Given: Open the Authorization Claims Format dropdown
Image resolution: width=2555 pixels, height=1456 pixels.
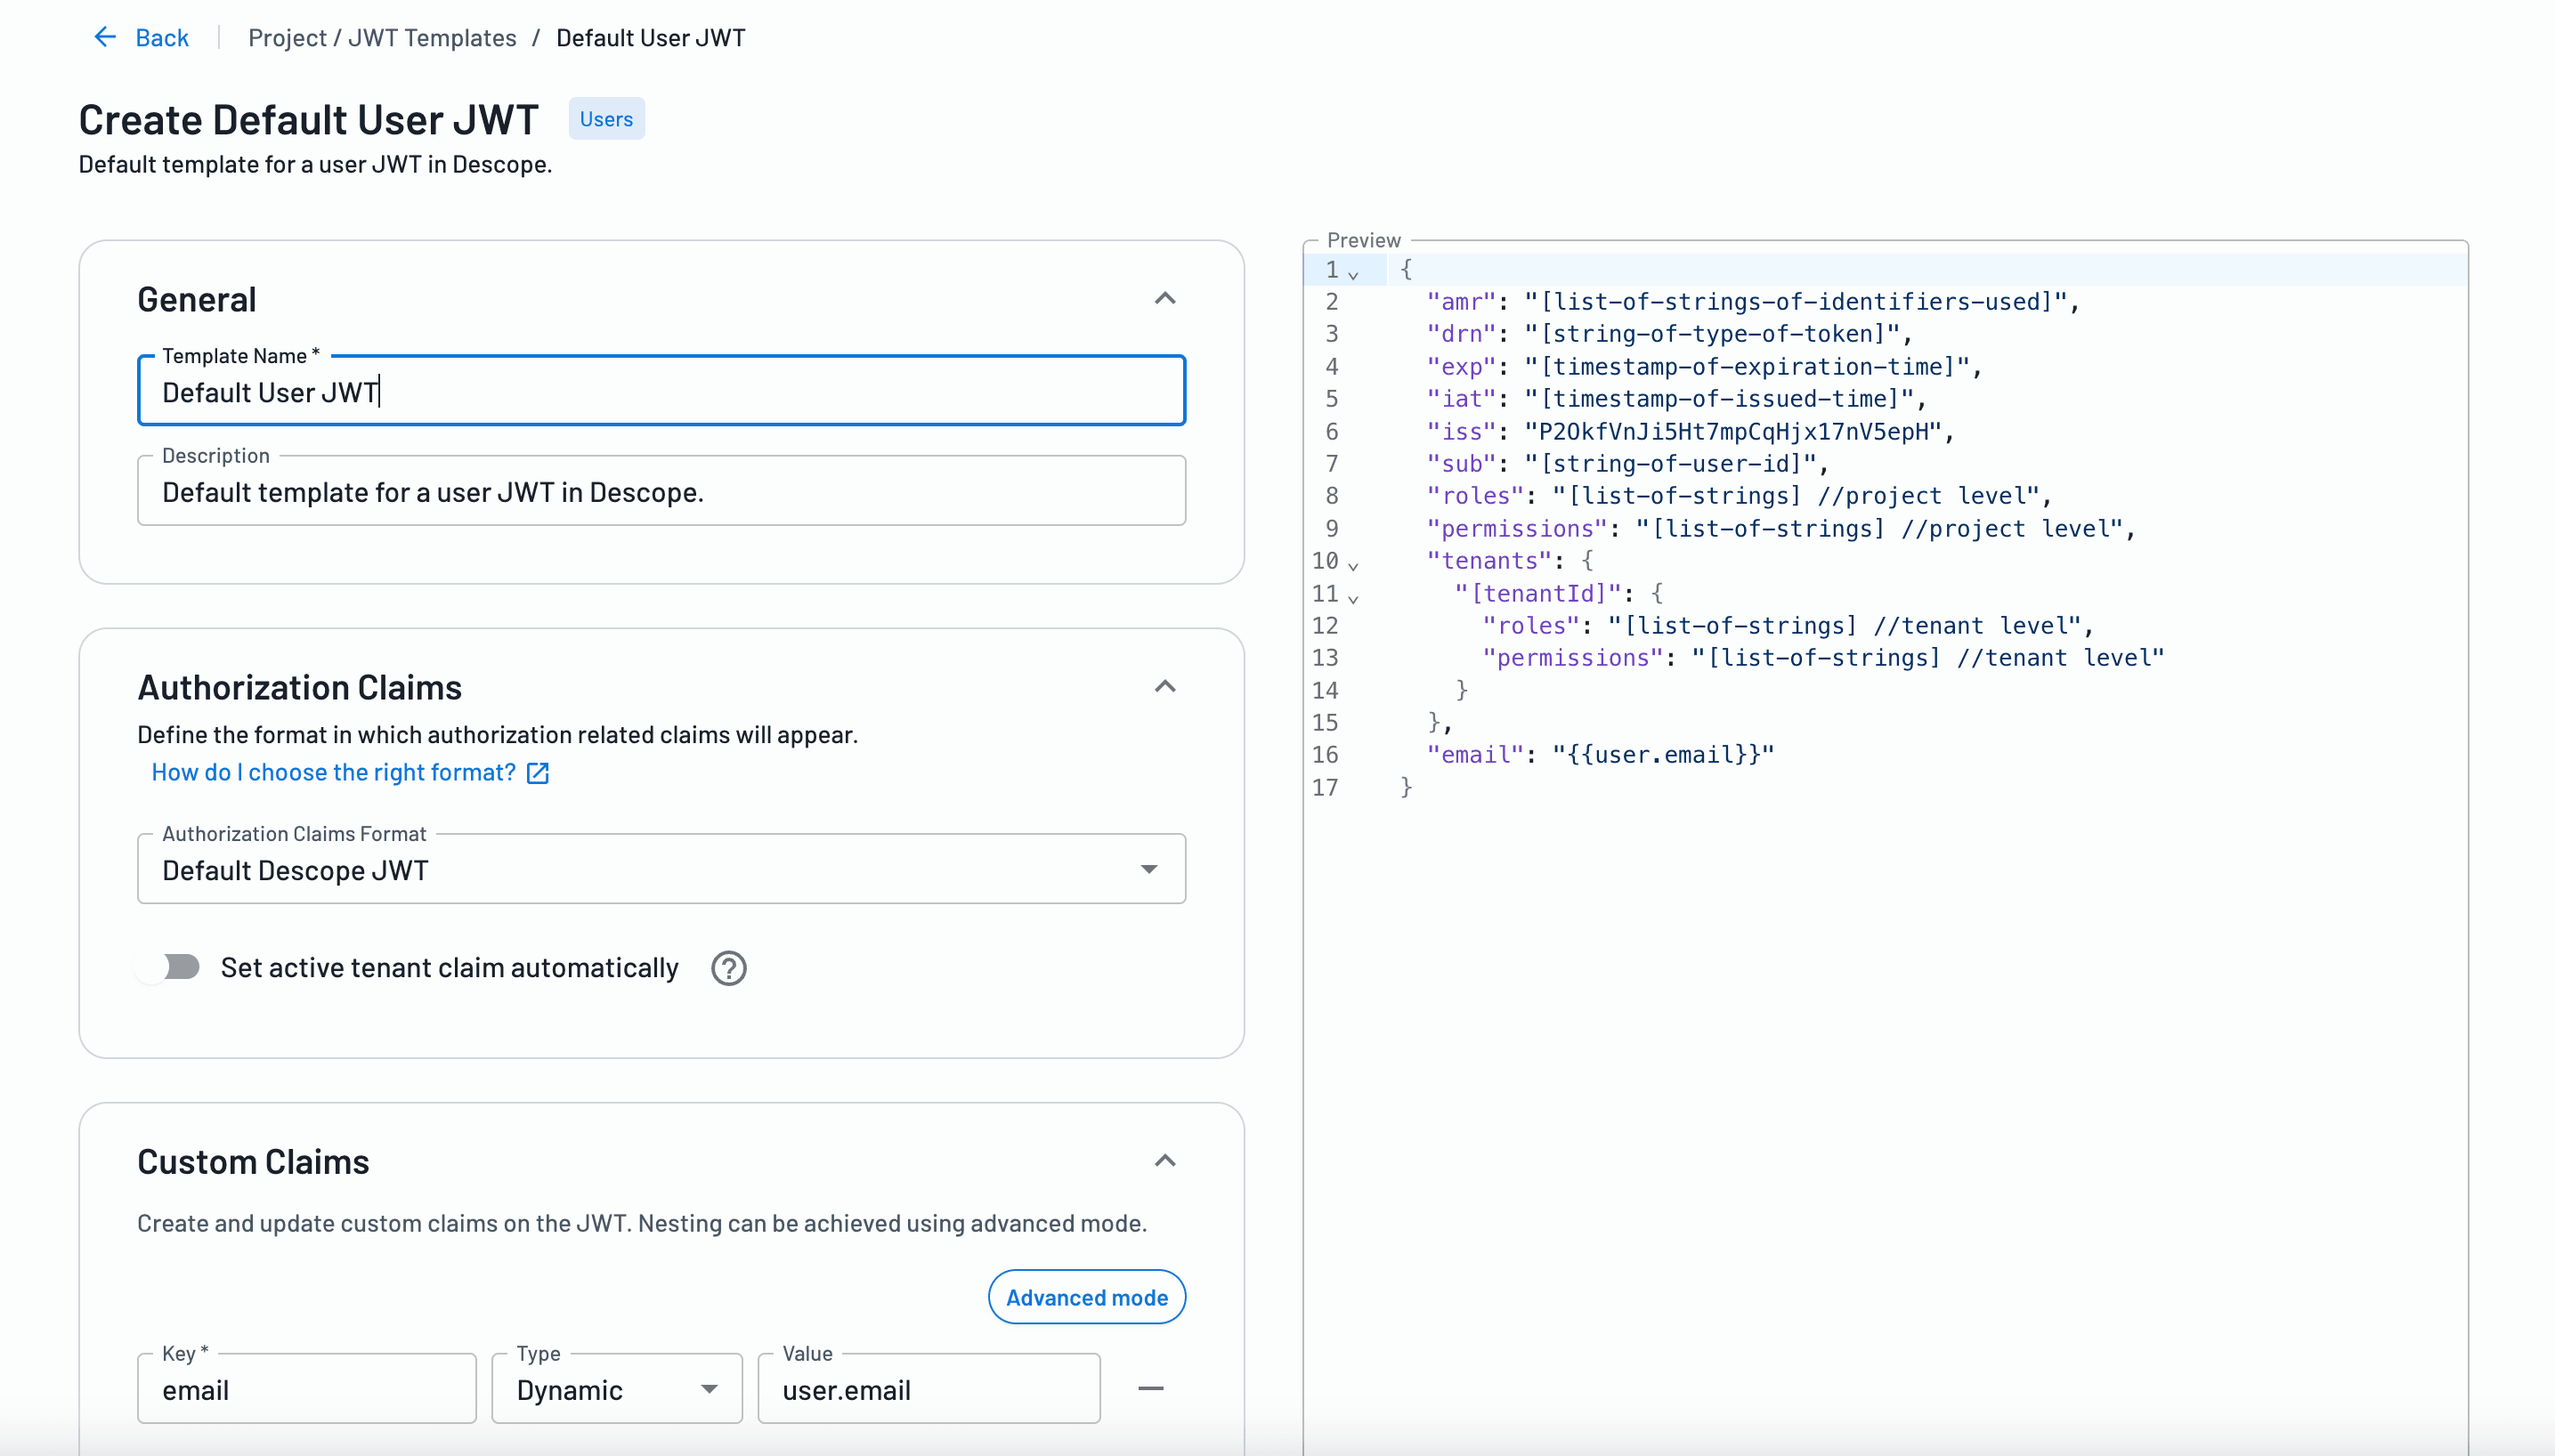Looking at the screenshot, I should (1150, 869).
